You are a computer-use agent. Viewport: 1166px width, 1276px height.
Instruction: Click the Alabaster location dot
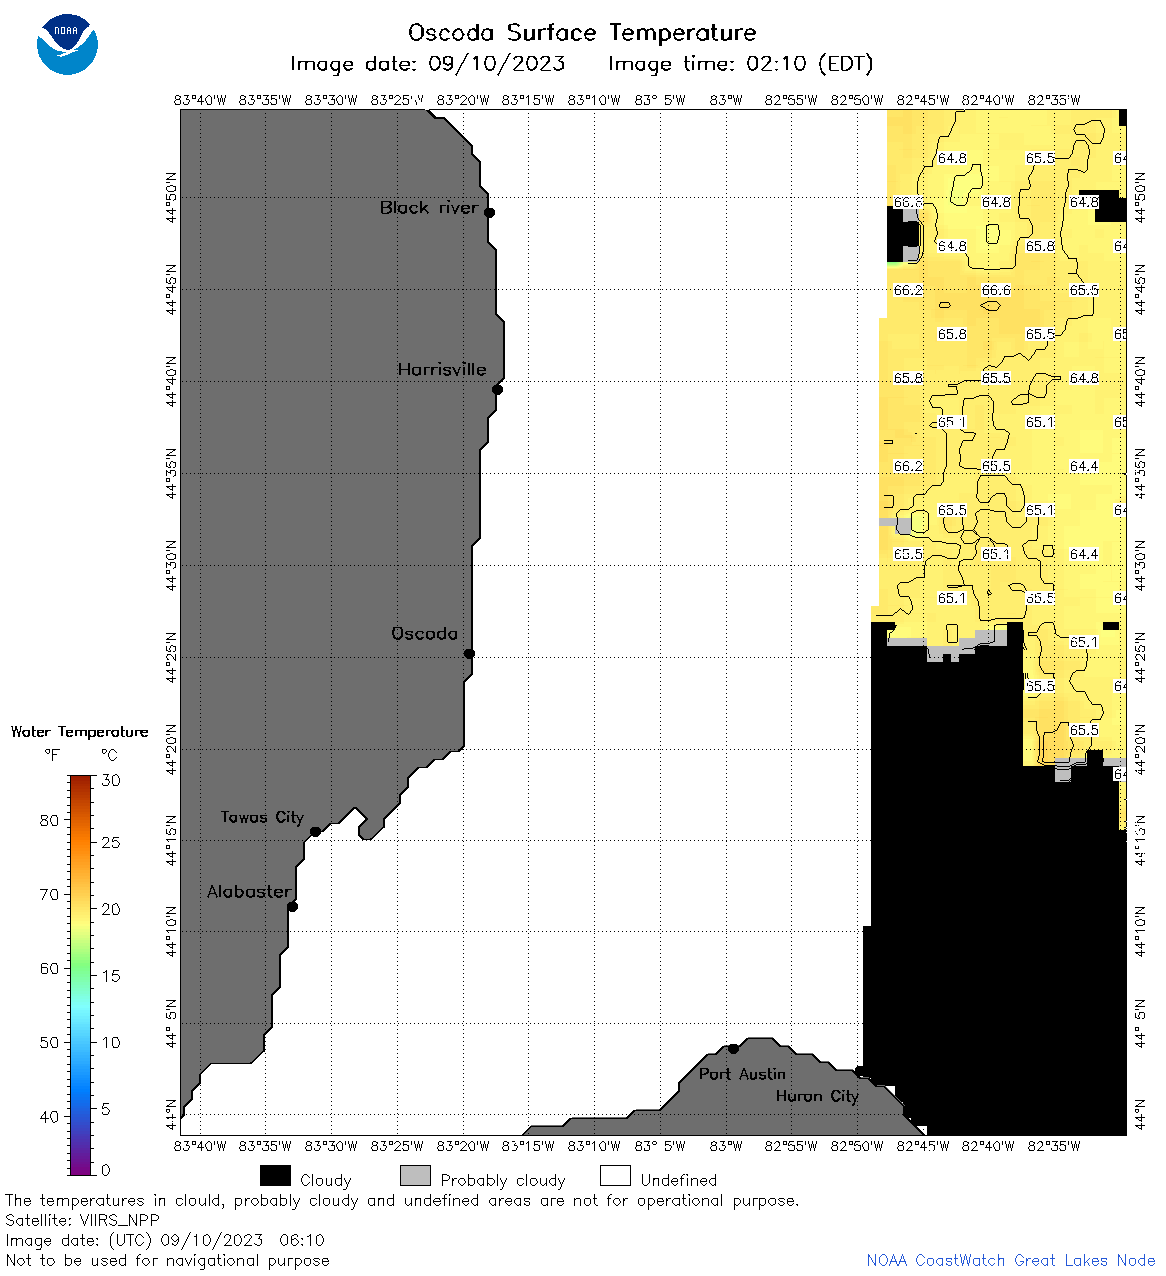292,906
